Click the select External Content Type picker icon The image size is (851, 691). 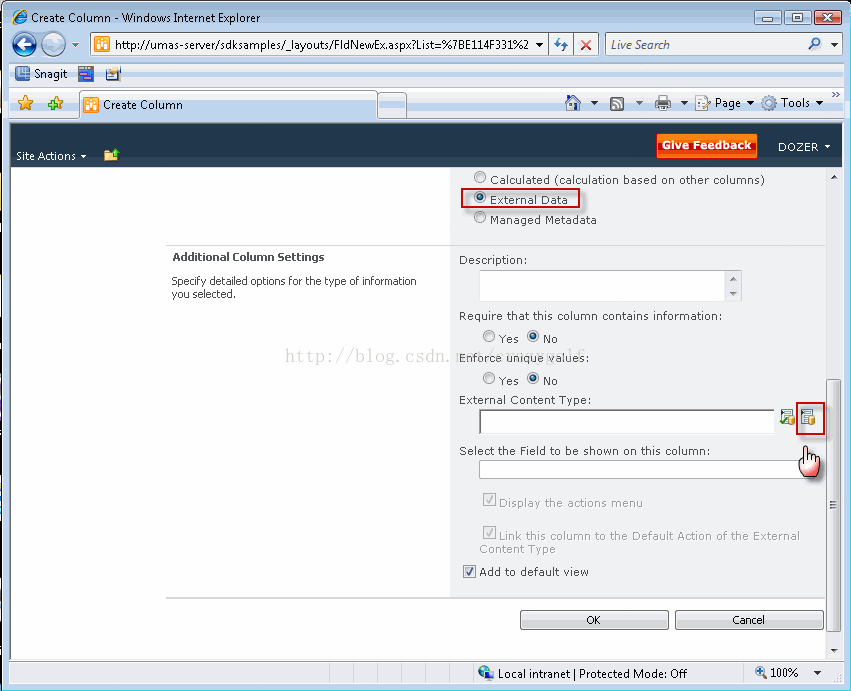[x=808, y=417]
